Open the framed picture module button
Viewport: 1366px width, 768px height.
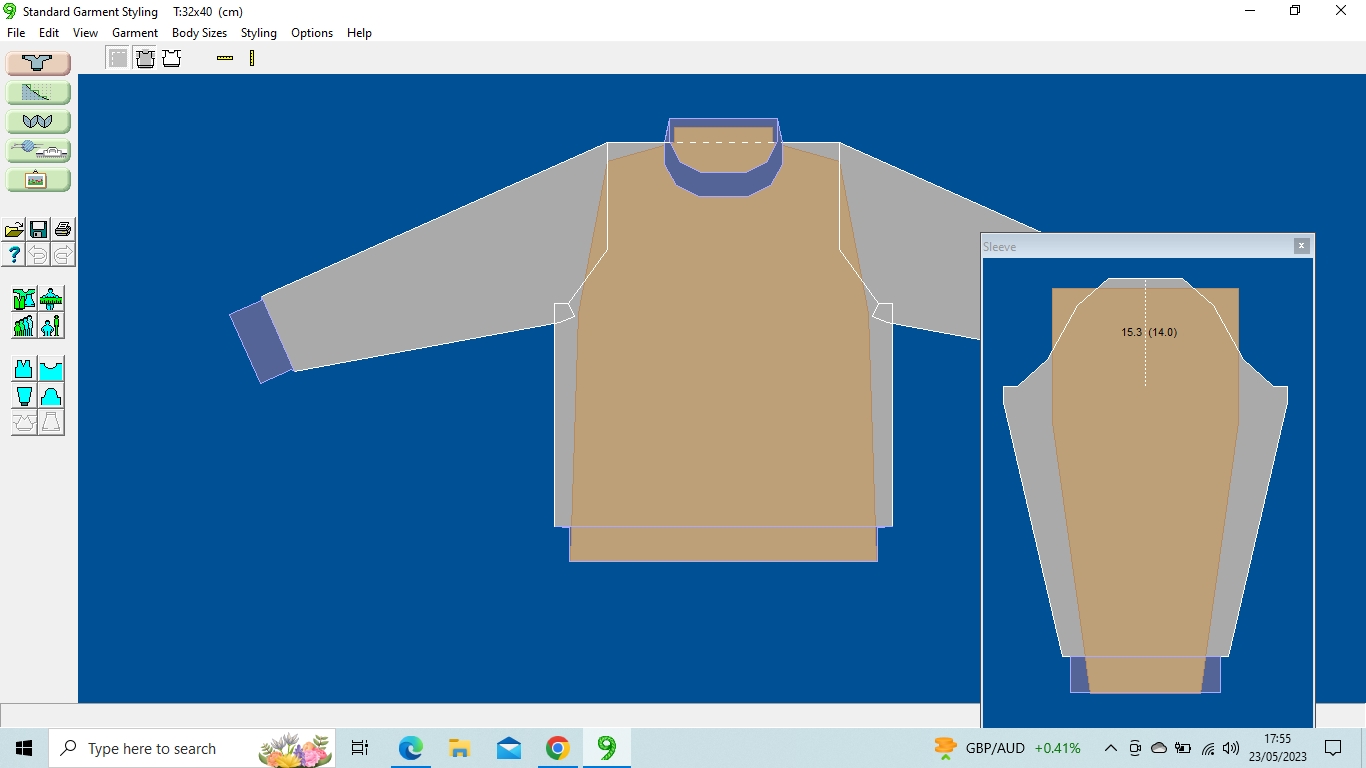[38, 180]
